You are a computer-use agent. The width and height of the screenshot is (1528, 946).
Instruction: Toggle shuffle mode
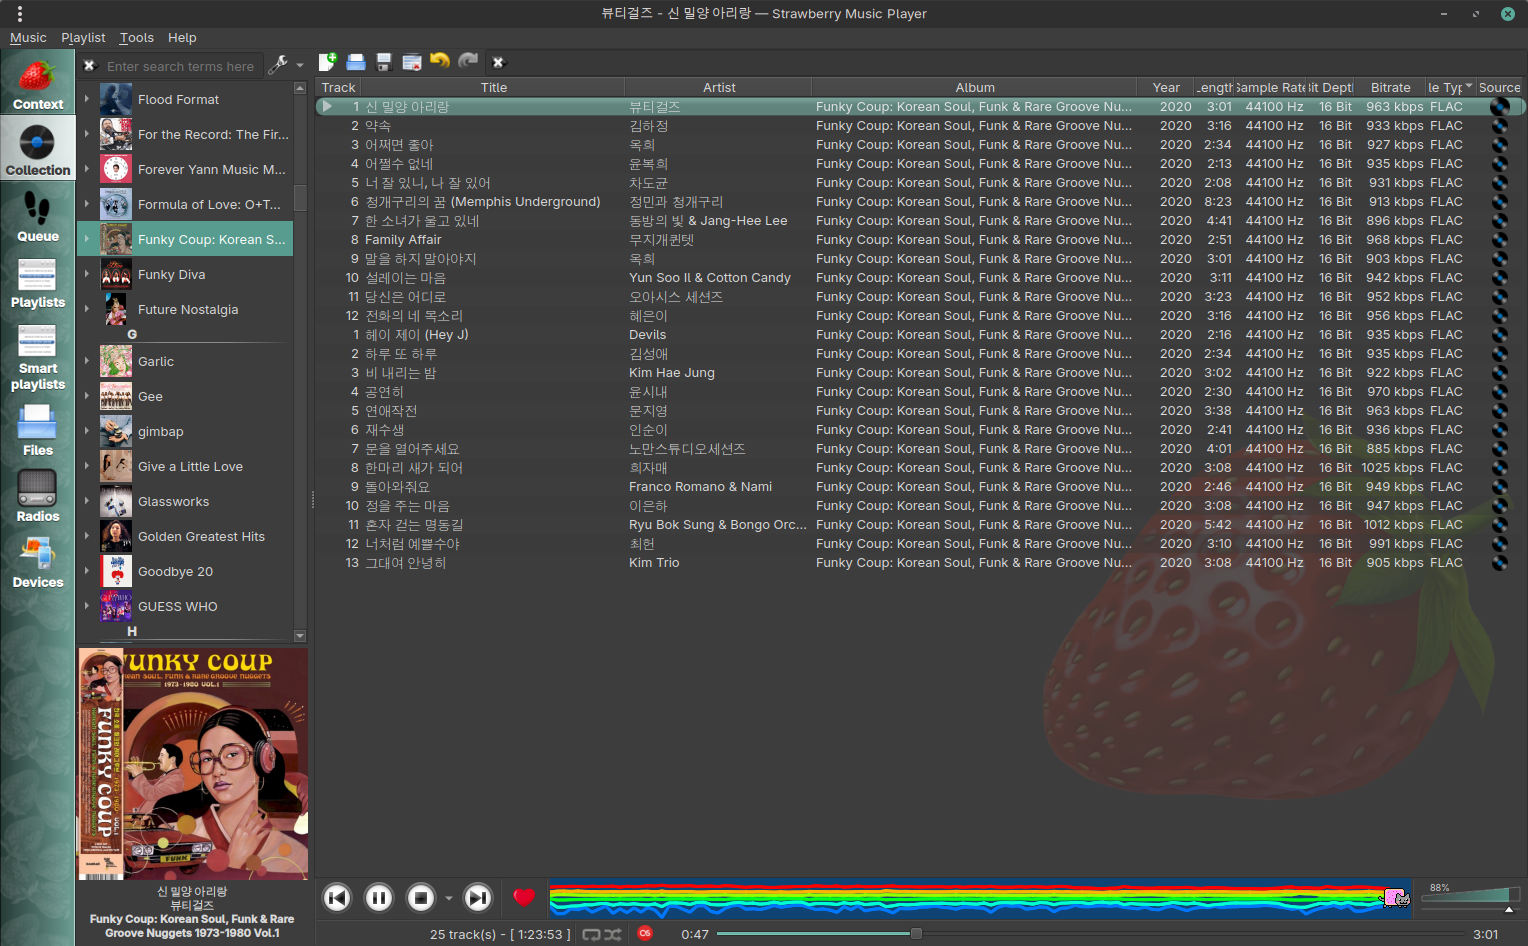point(613,934)
